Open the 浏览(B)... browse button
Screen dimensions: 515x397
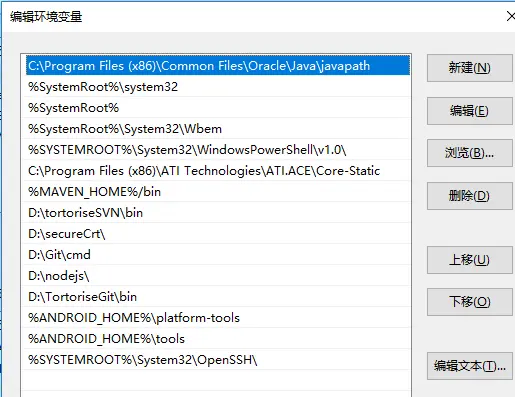pyautogui.click(x=469, y=153)
